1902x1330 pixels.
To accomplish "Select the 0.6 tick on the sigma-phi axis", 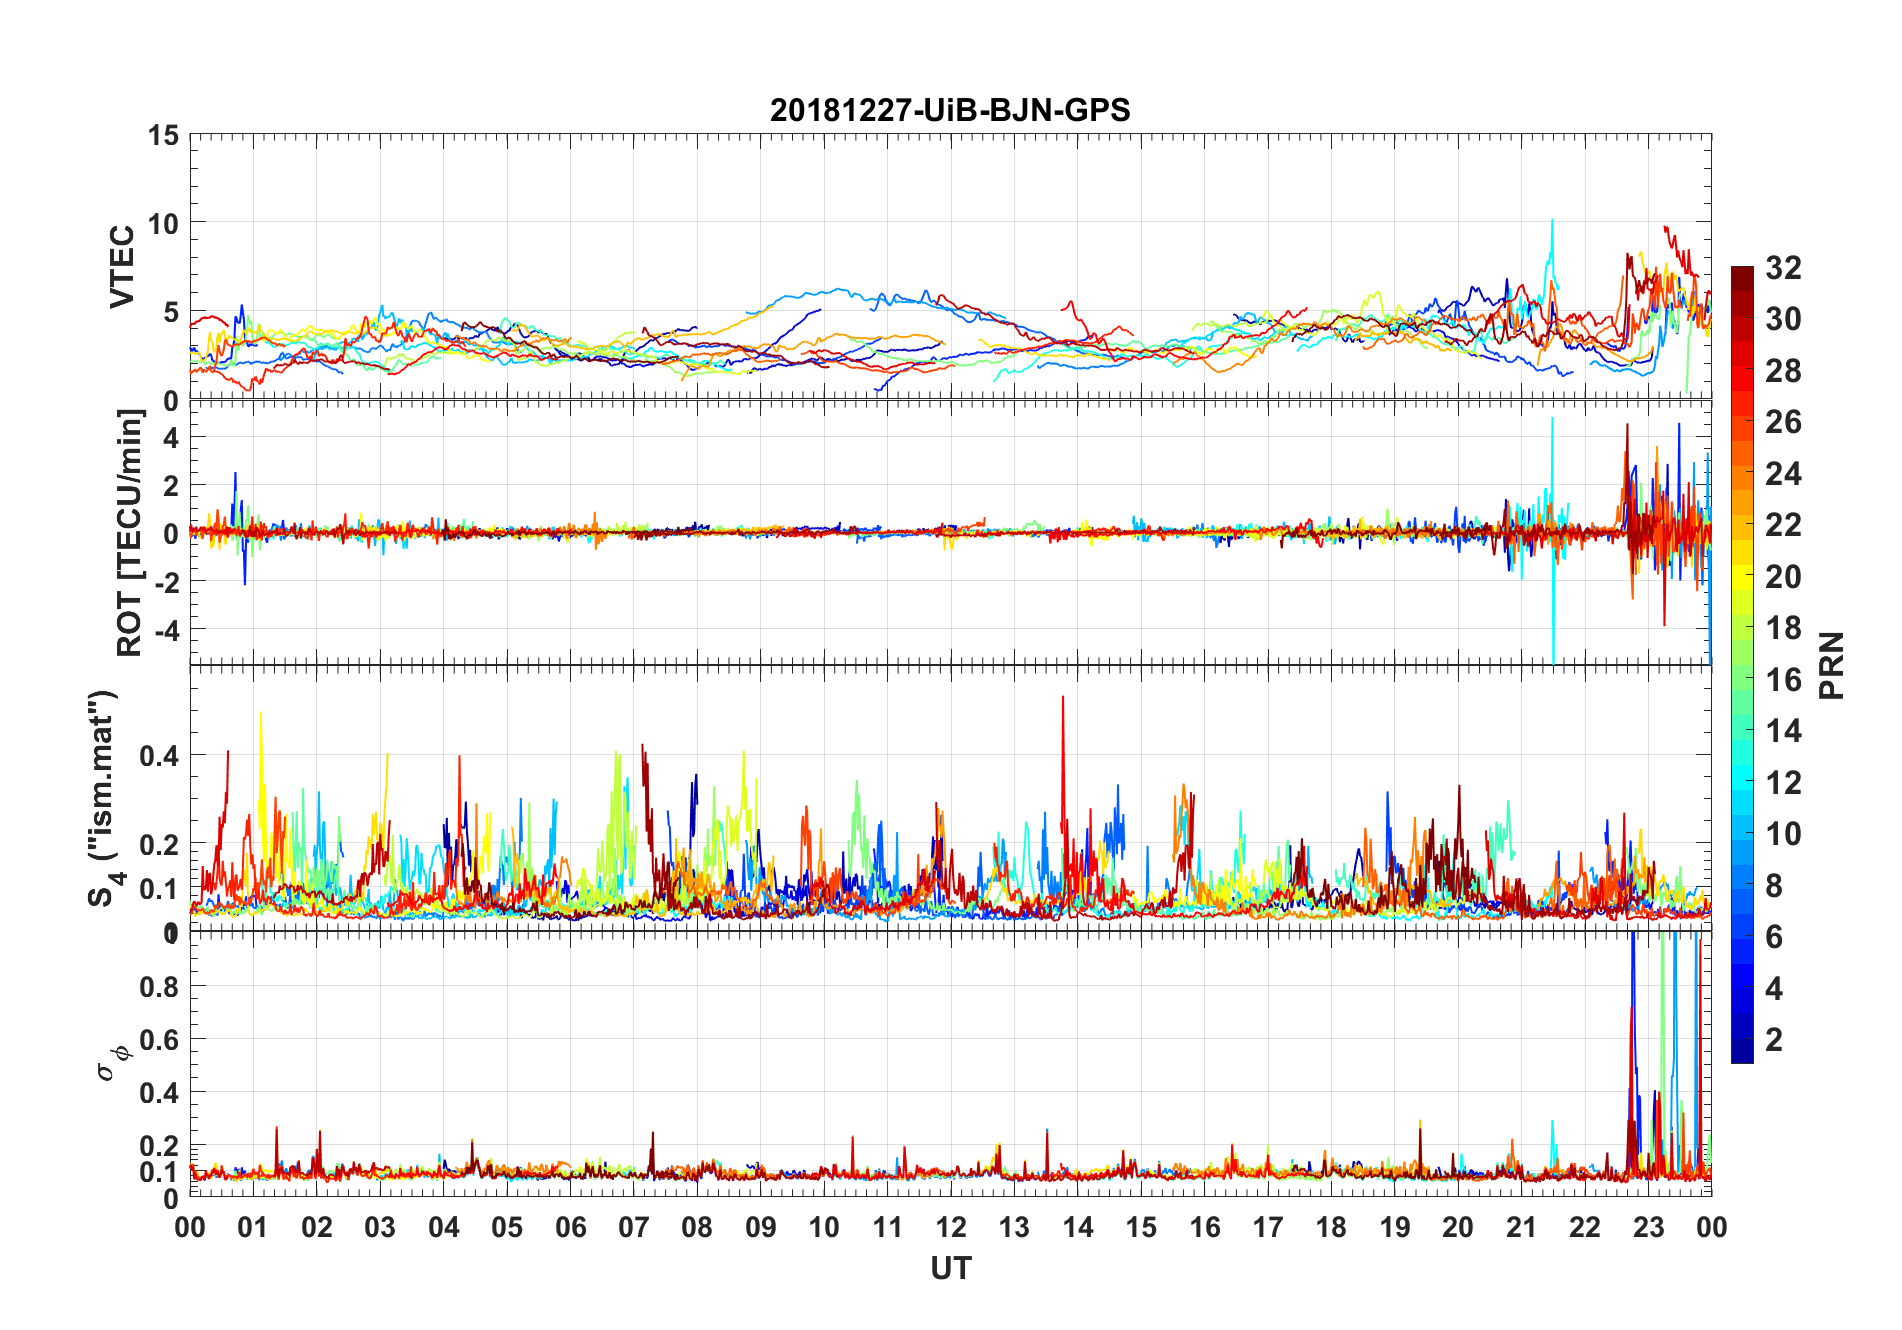I will click(159, 1040).
